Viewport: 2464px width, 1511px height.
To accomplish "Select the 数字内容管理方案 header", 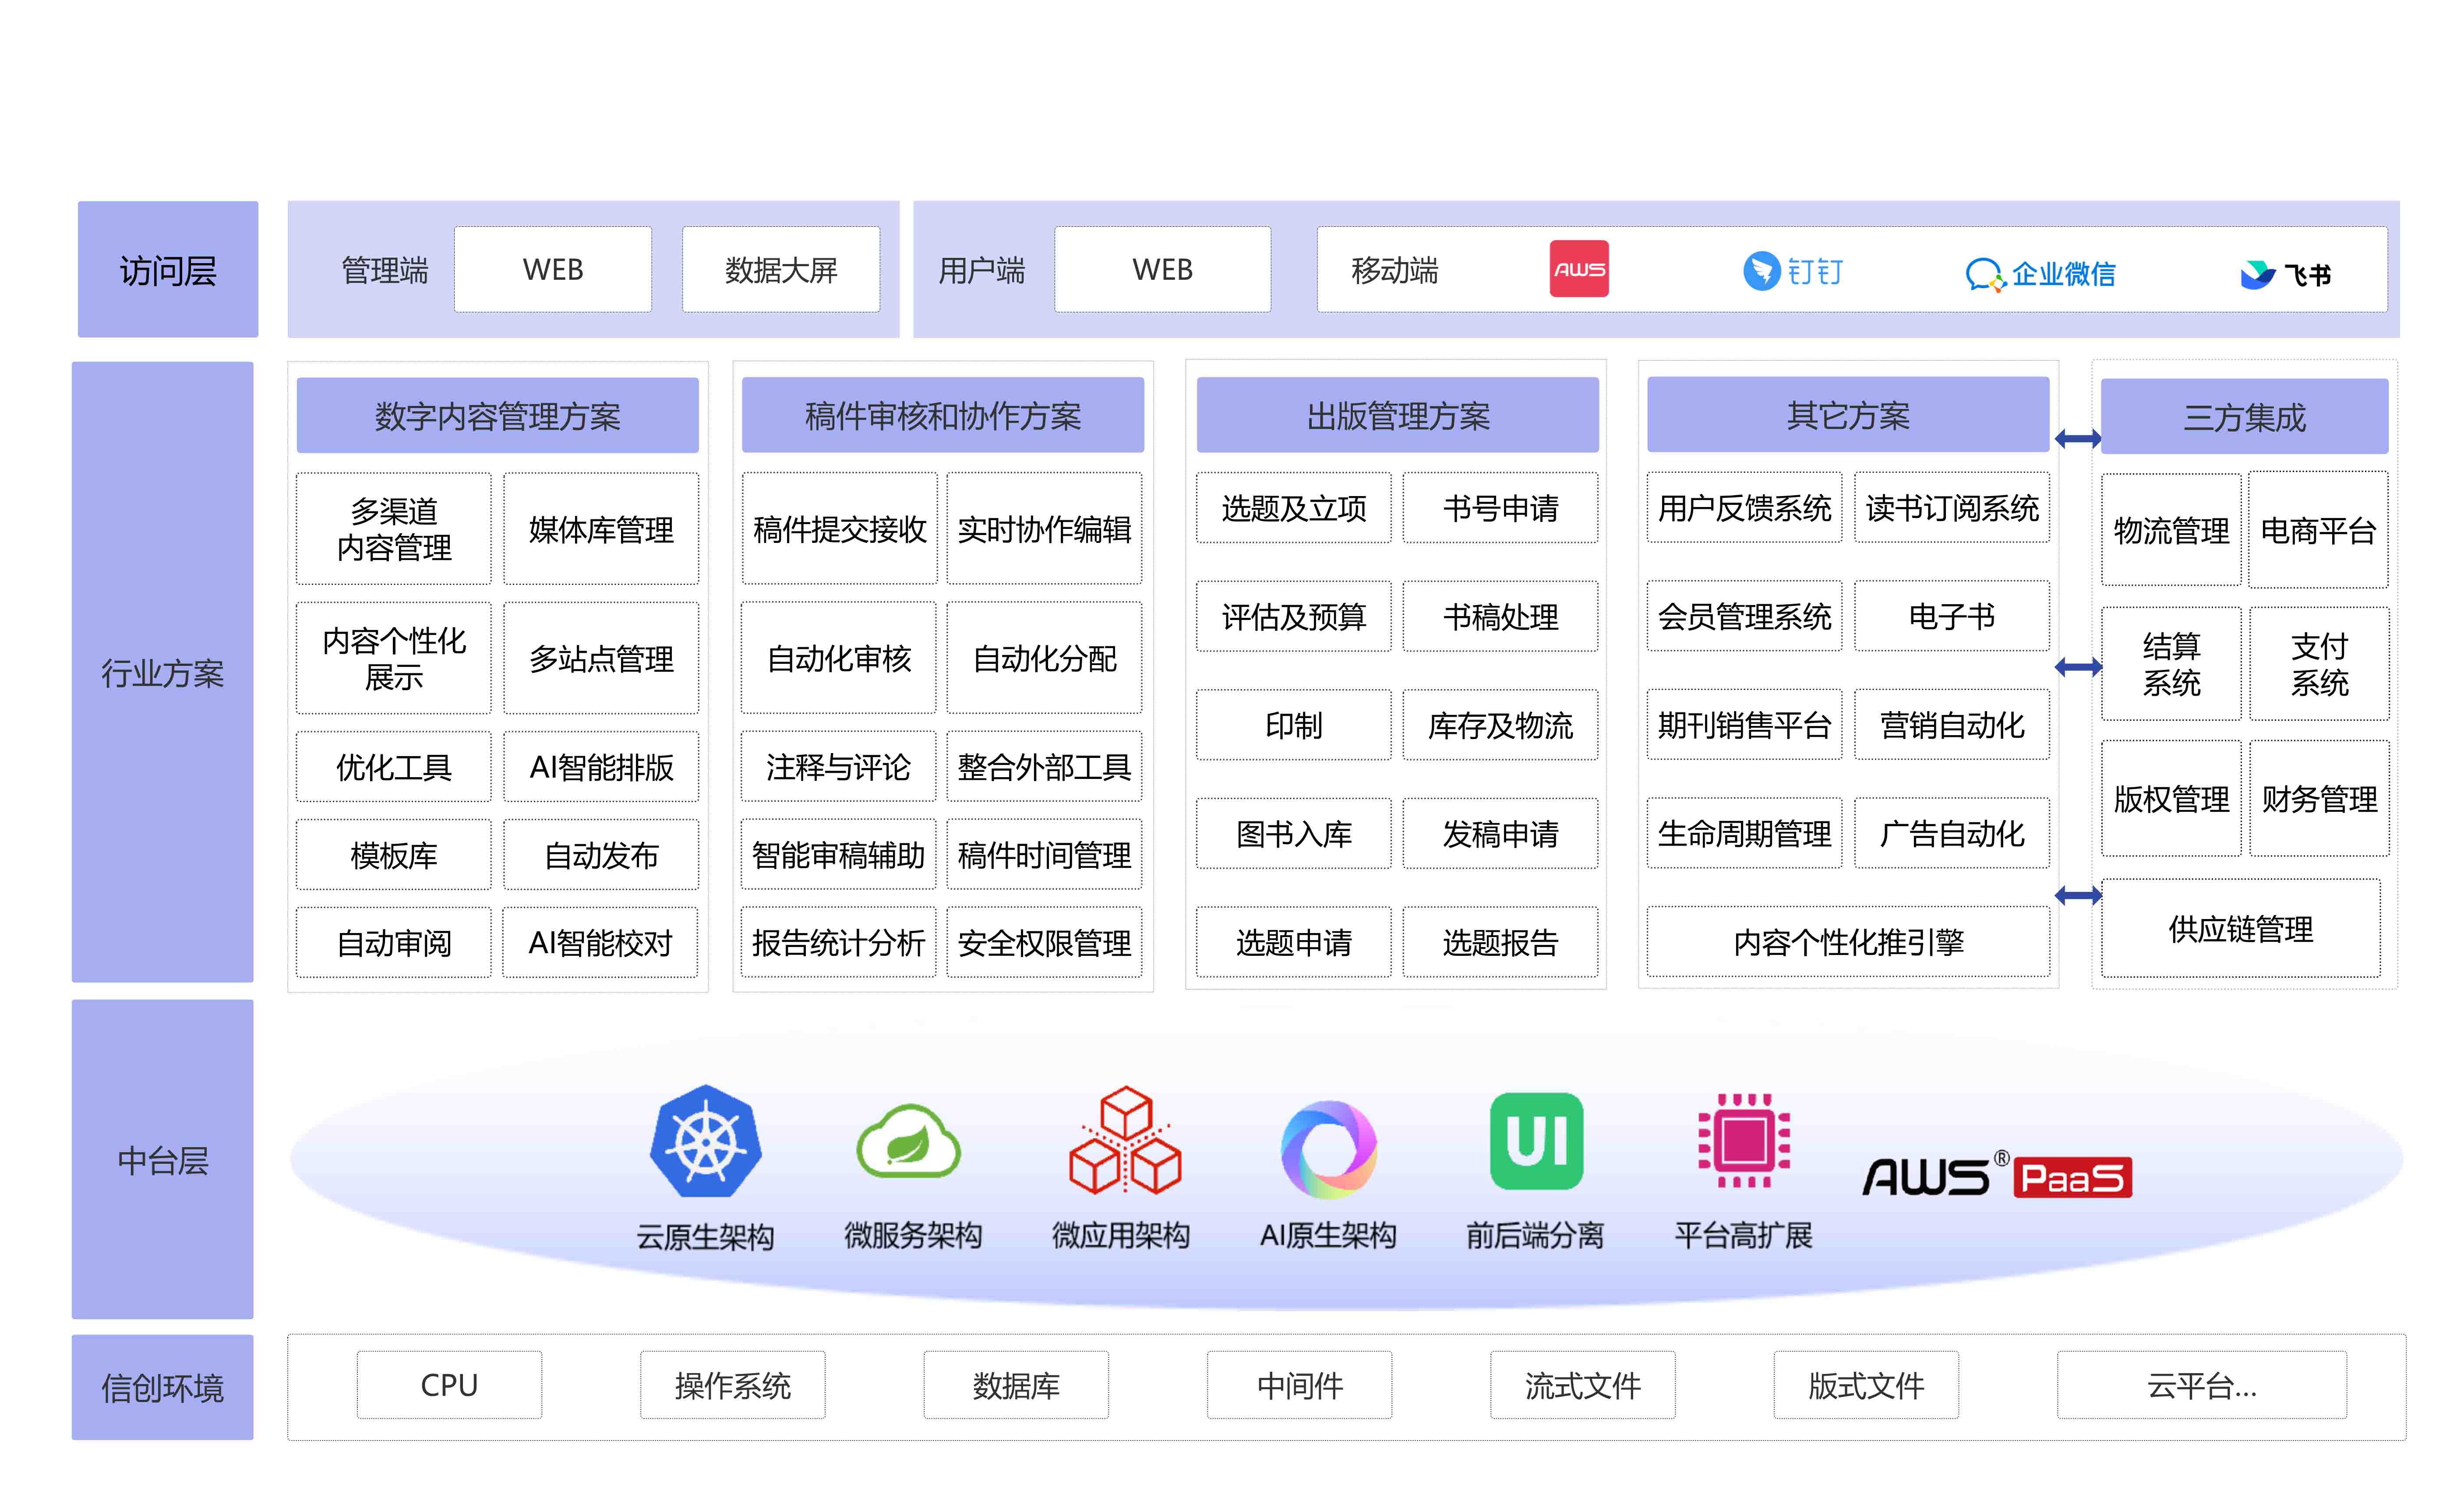I will 497,416.
